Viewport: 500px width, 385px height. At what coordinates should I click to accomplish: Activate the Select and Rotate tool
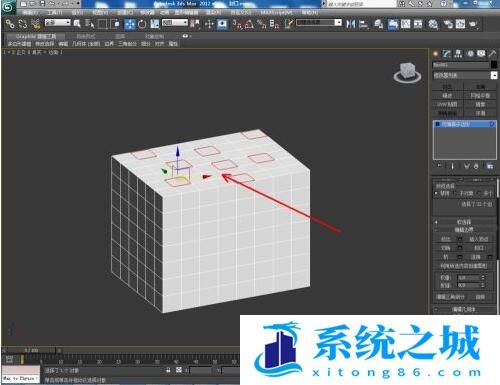[142, 24]
